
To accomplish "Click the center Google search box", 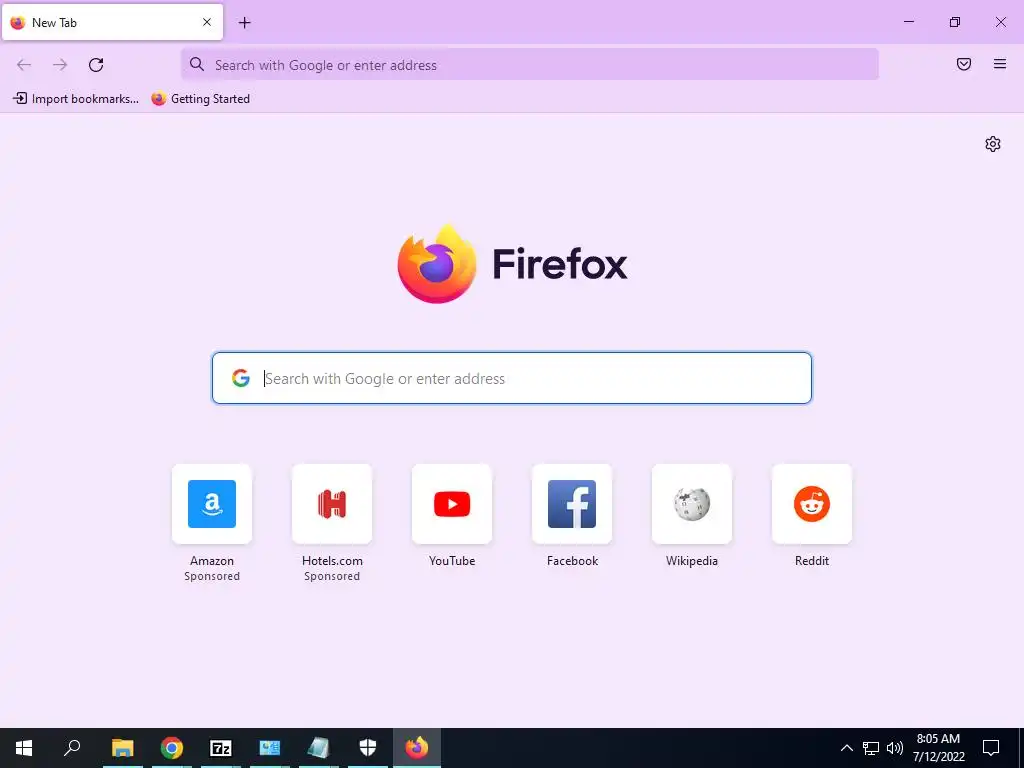I will pos(512,378).
